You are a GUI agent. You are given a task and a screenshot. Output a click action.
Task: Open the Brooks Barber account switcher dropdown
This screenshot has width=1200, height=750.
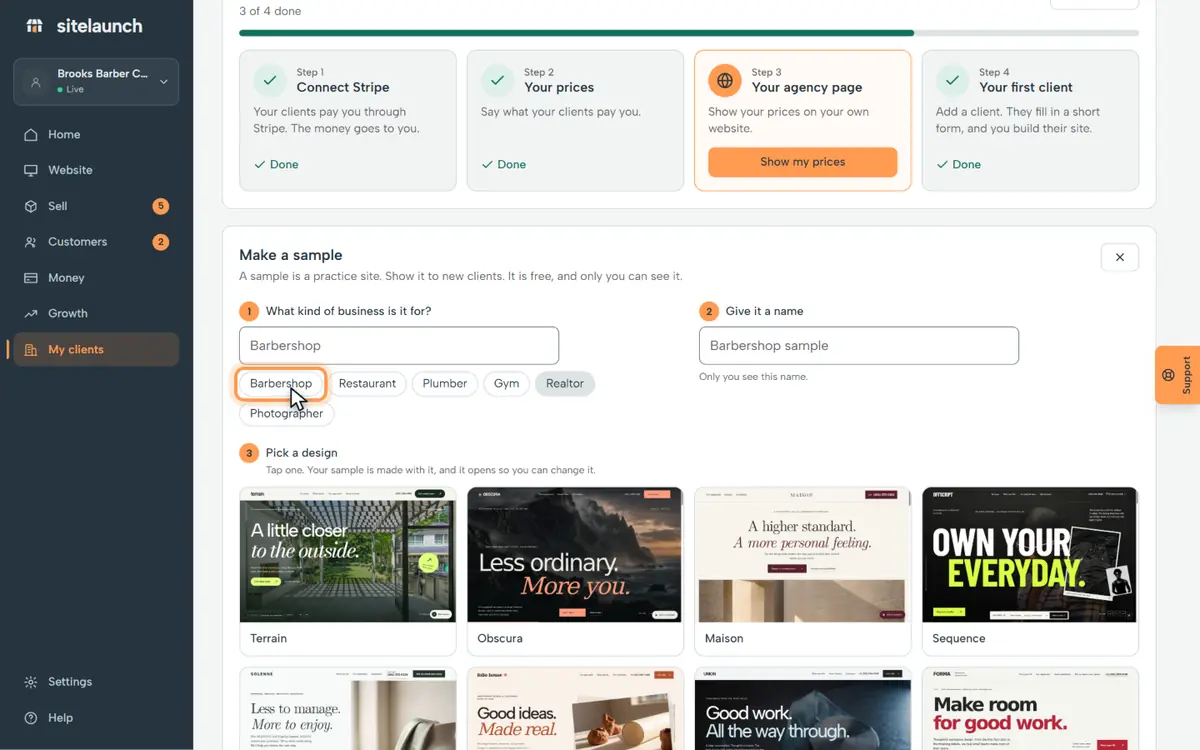pos(96,82)
